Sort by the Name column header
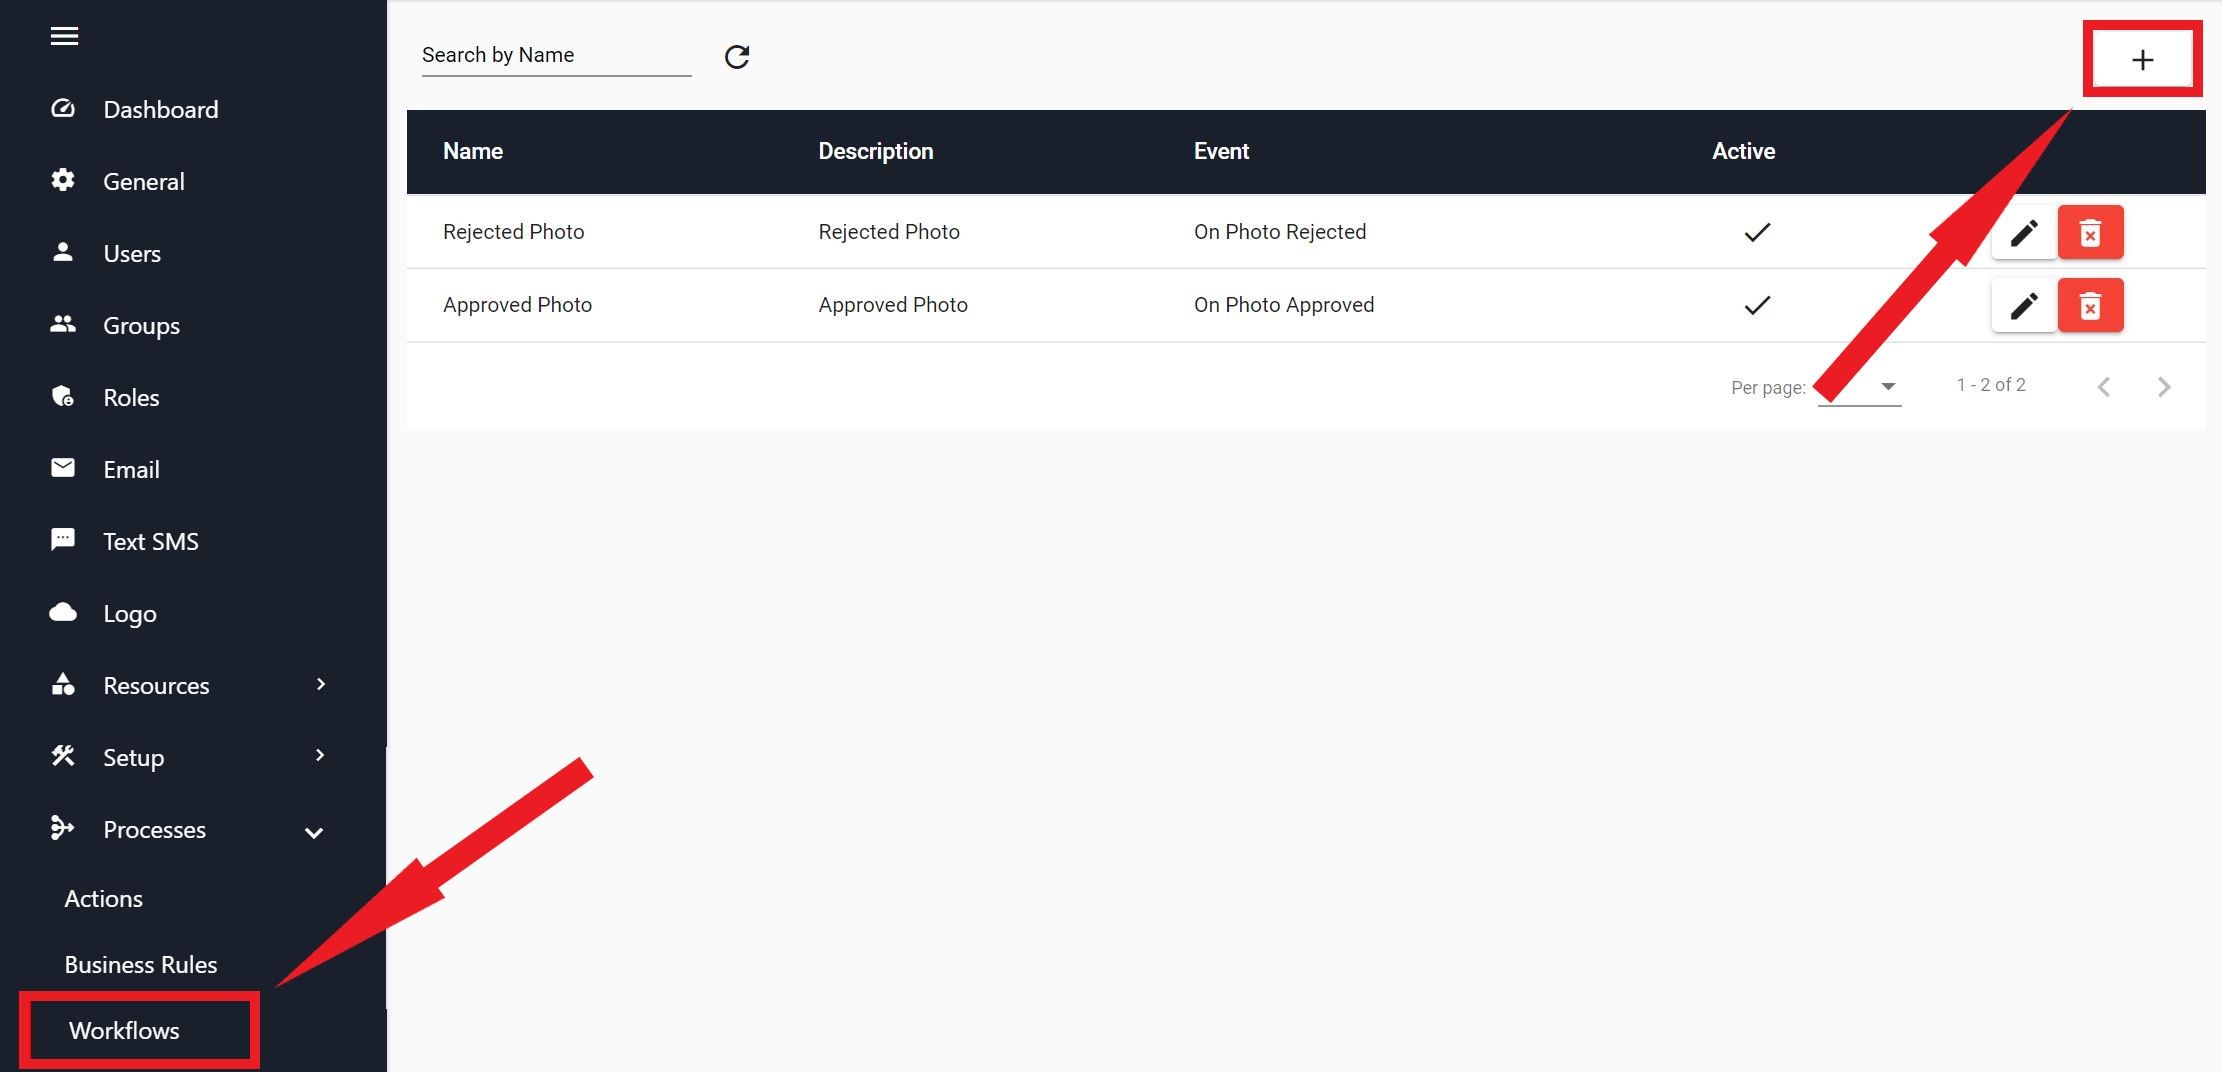Image resolution: width=2222 pixels, height=1072 pixels. click(473, 151)
